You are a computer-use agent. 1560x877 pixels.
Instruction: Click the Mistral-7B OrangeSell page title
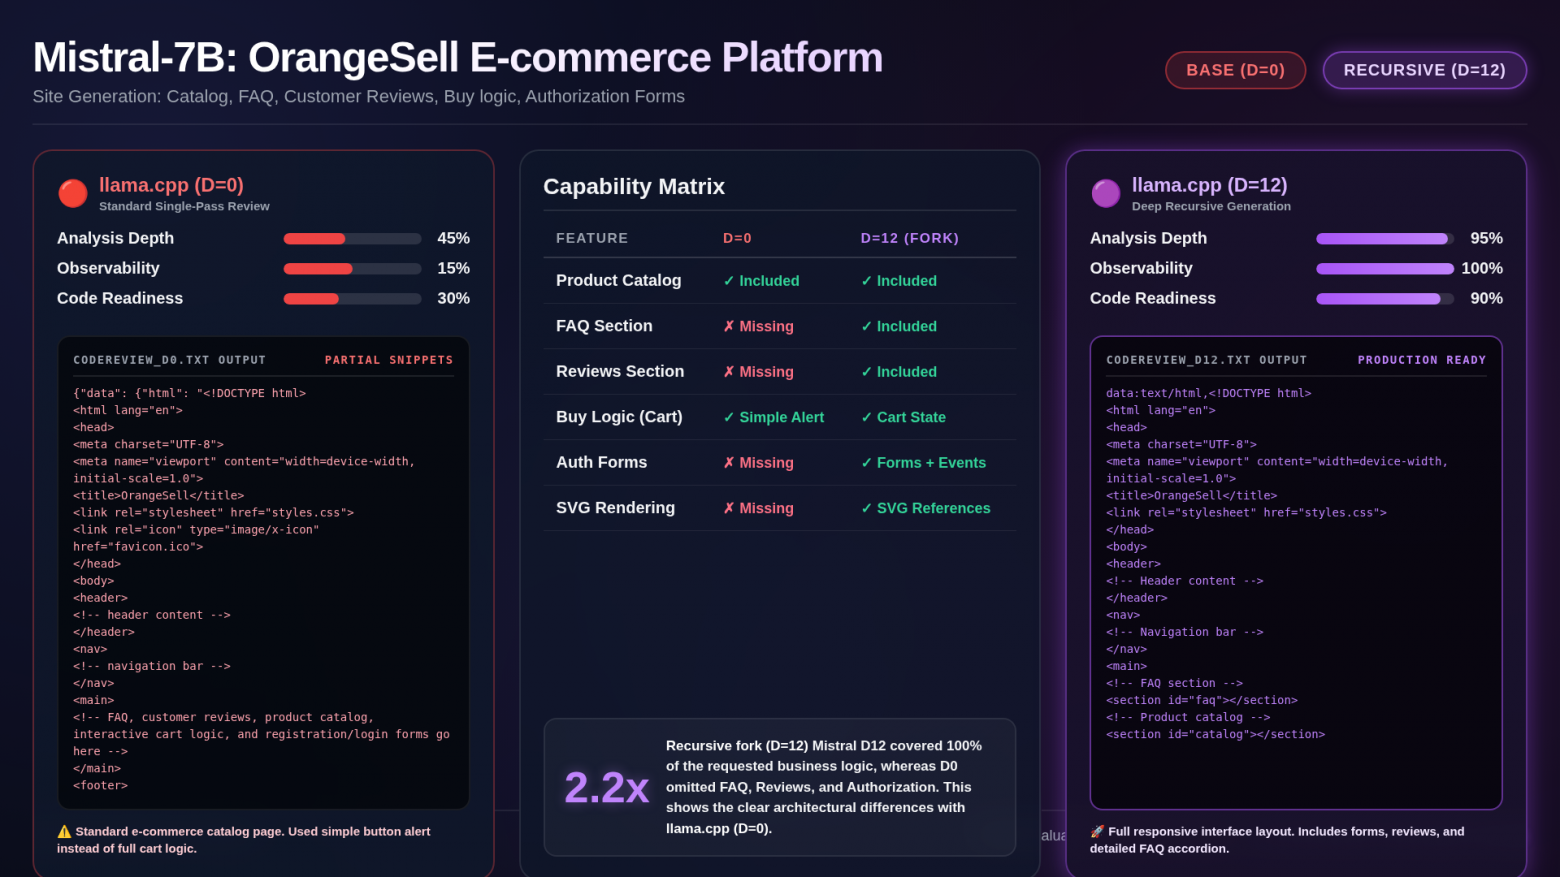coord(458,58)
